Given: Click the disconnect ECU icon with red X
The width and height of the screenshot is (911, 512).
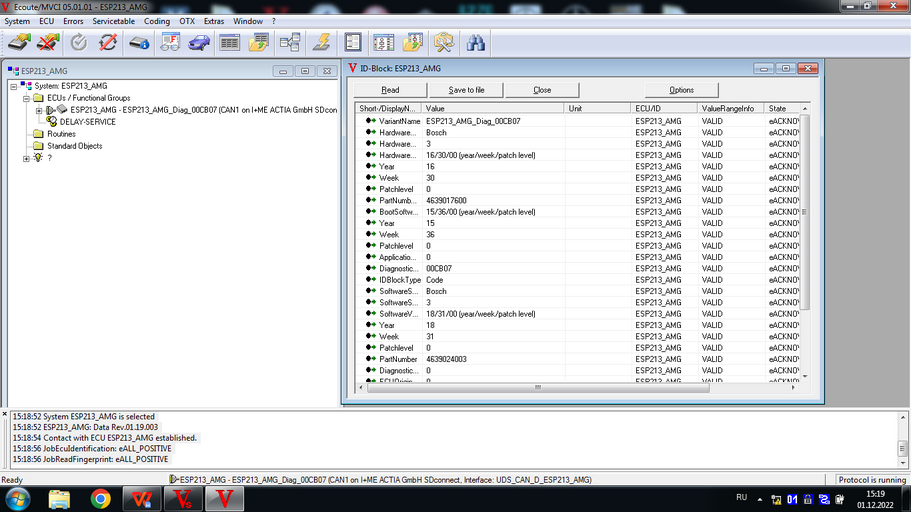Looking at the screenshot, I should point(48,42).
